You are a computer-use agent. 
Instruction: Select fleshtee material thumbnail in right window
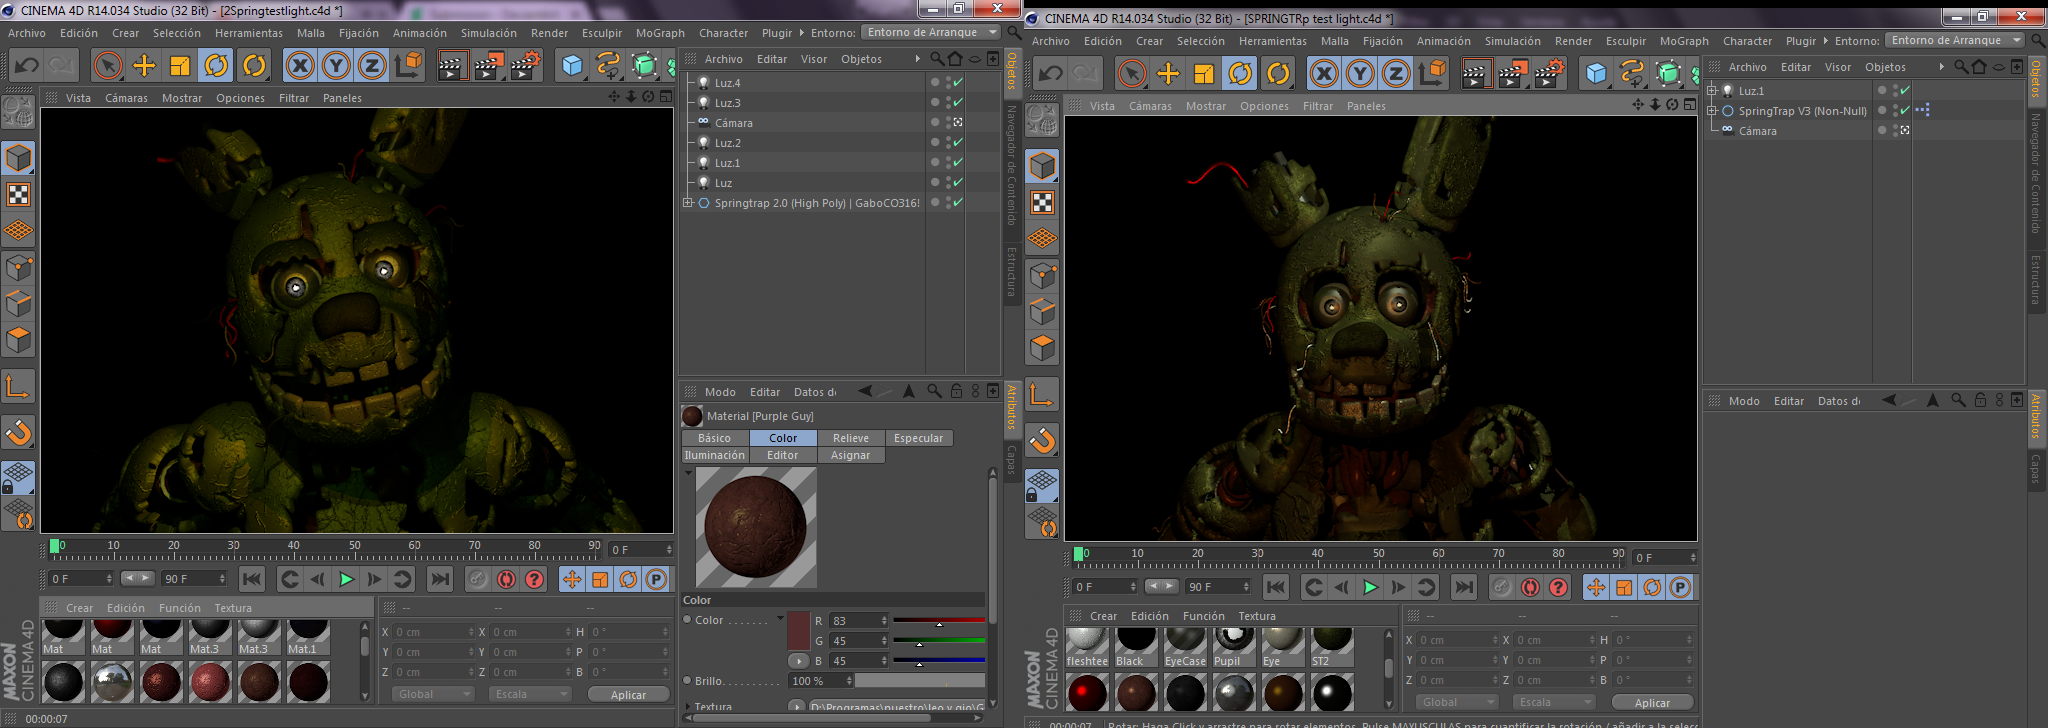click(x=1087, y=645)
